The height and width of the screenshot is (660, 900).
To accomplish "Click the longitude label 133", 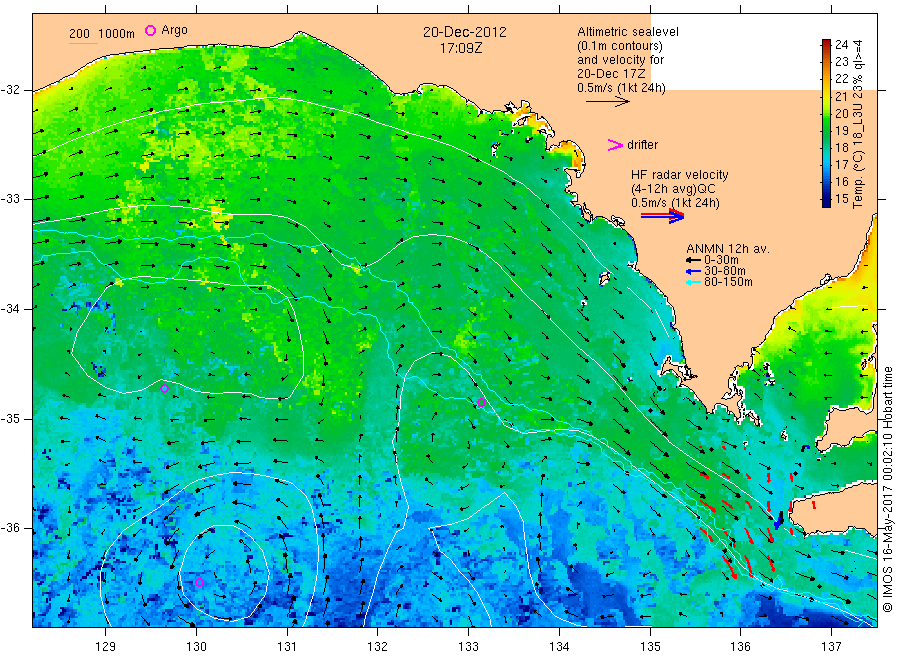I will [x=468, y=647].
